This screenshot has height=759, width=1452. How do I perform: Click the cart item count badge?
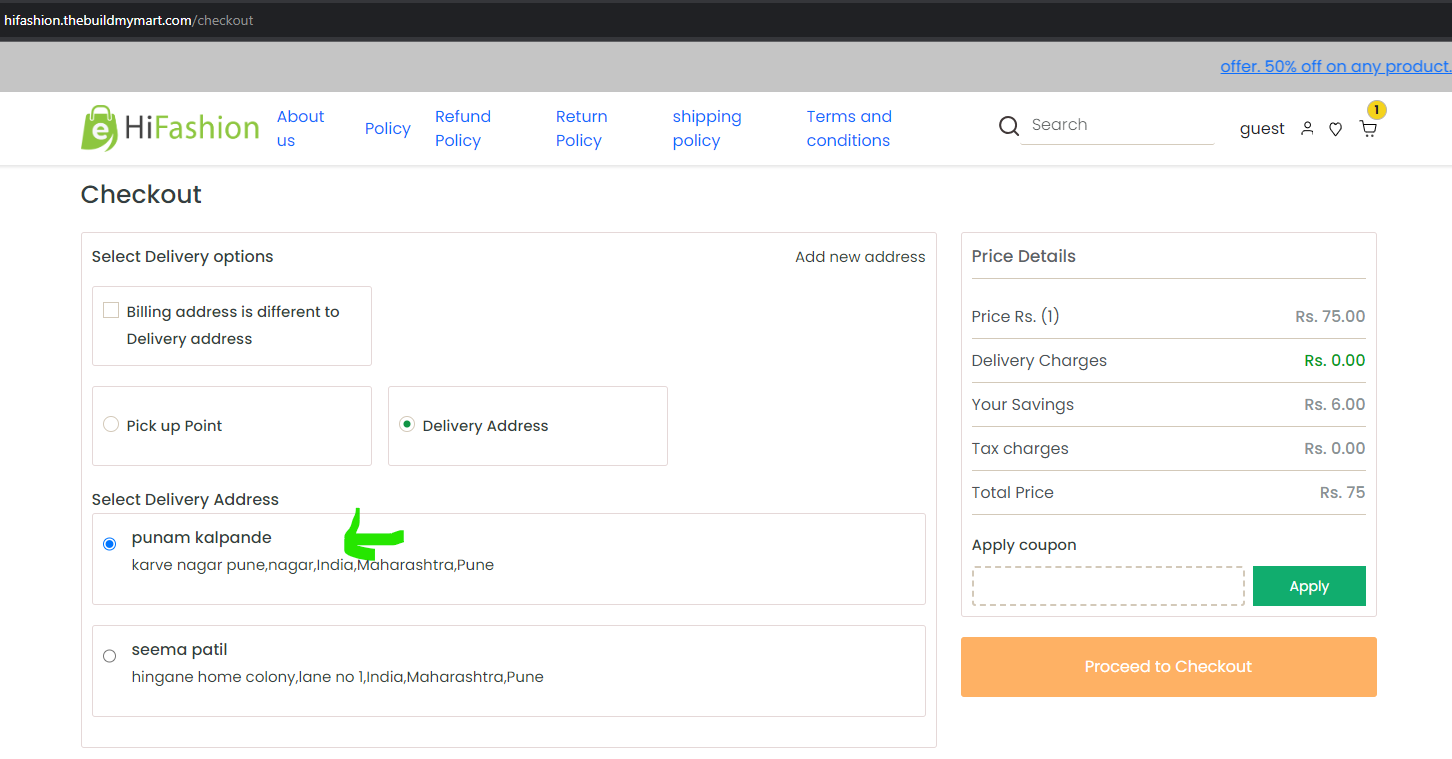1377,110
